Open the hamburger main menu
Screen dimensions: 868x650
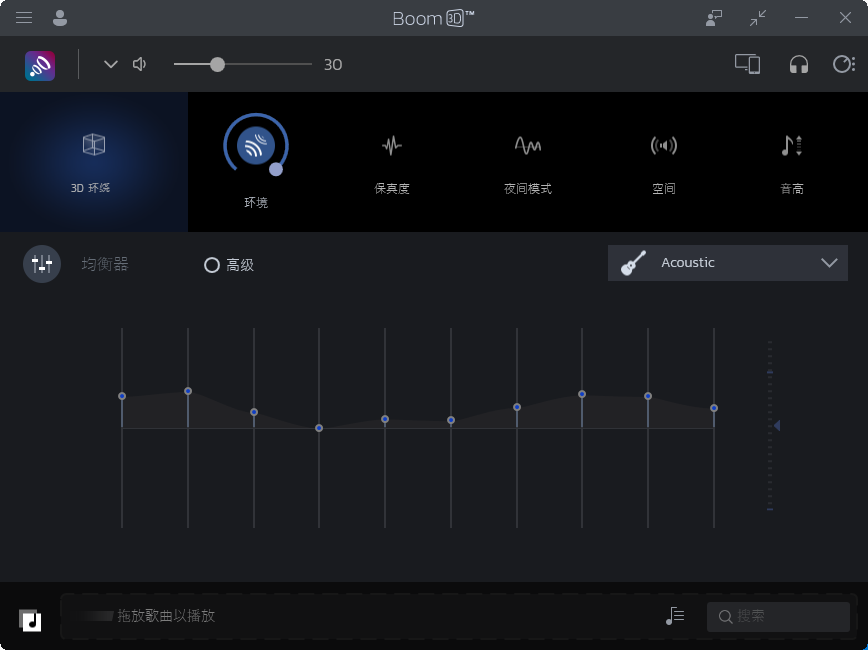(24, 18)
